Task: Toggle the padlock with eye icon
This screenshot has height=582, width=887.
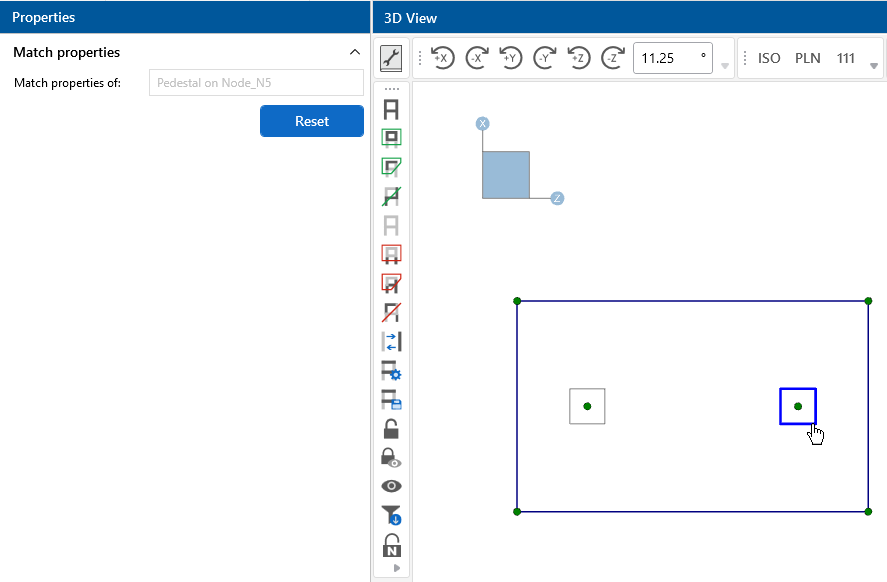Action: coord(391,458)
